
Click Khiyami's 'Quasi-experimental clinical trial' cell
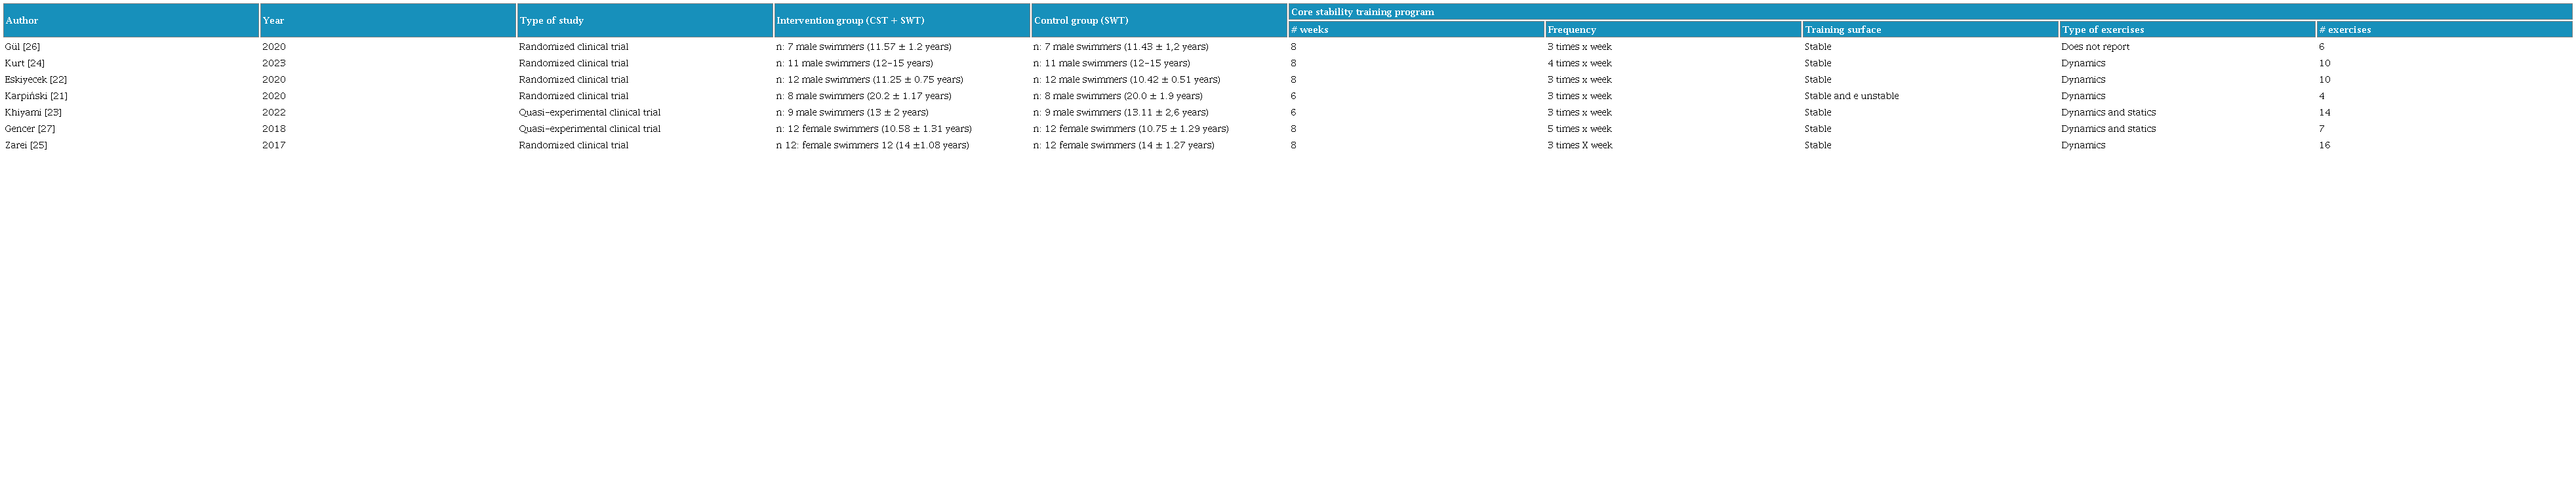589,113
